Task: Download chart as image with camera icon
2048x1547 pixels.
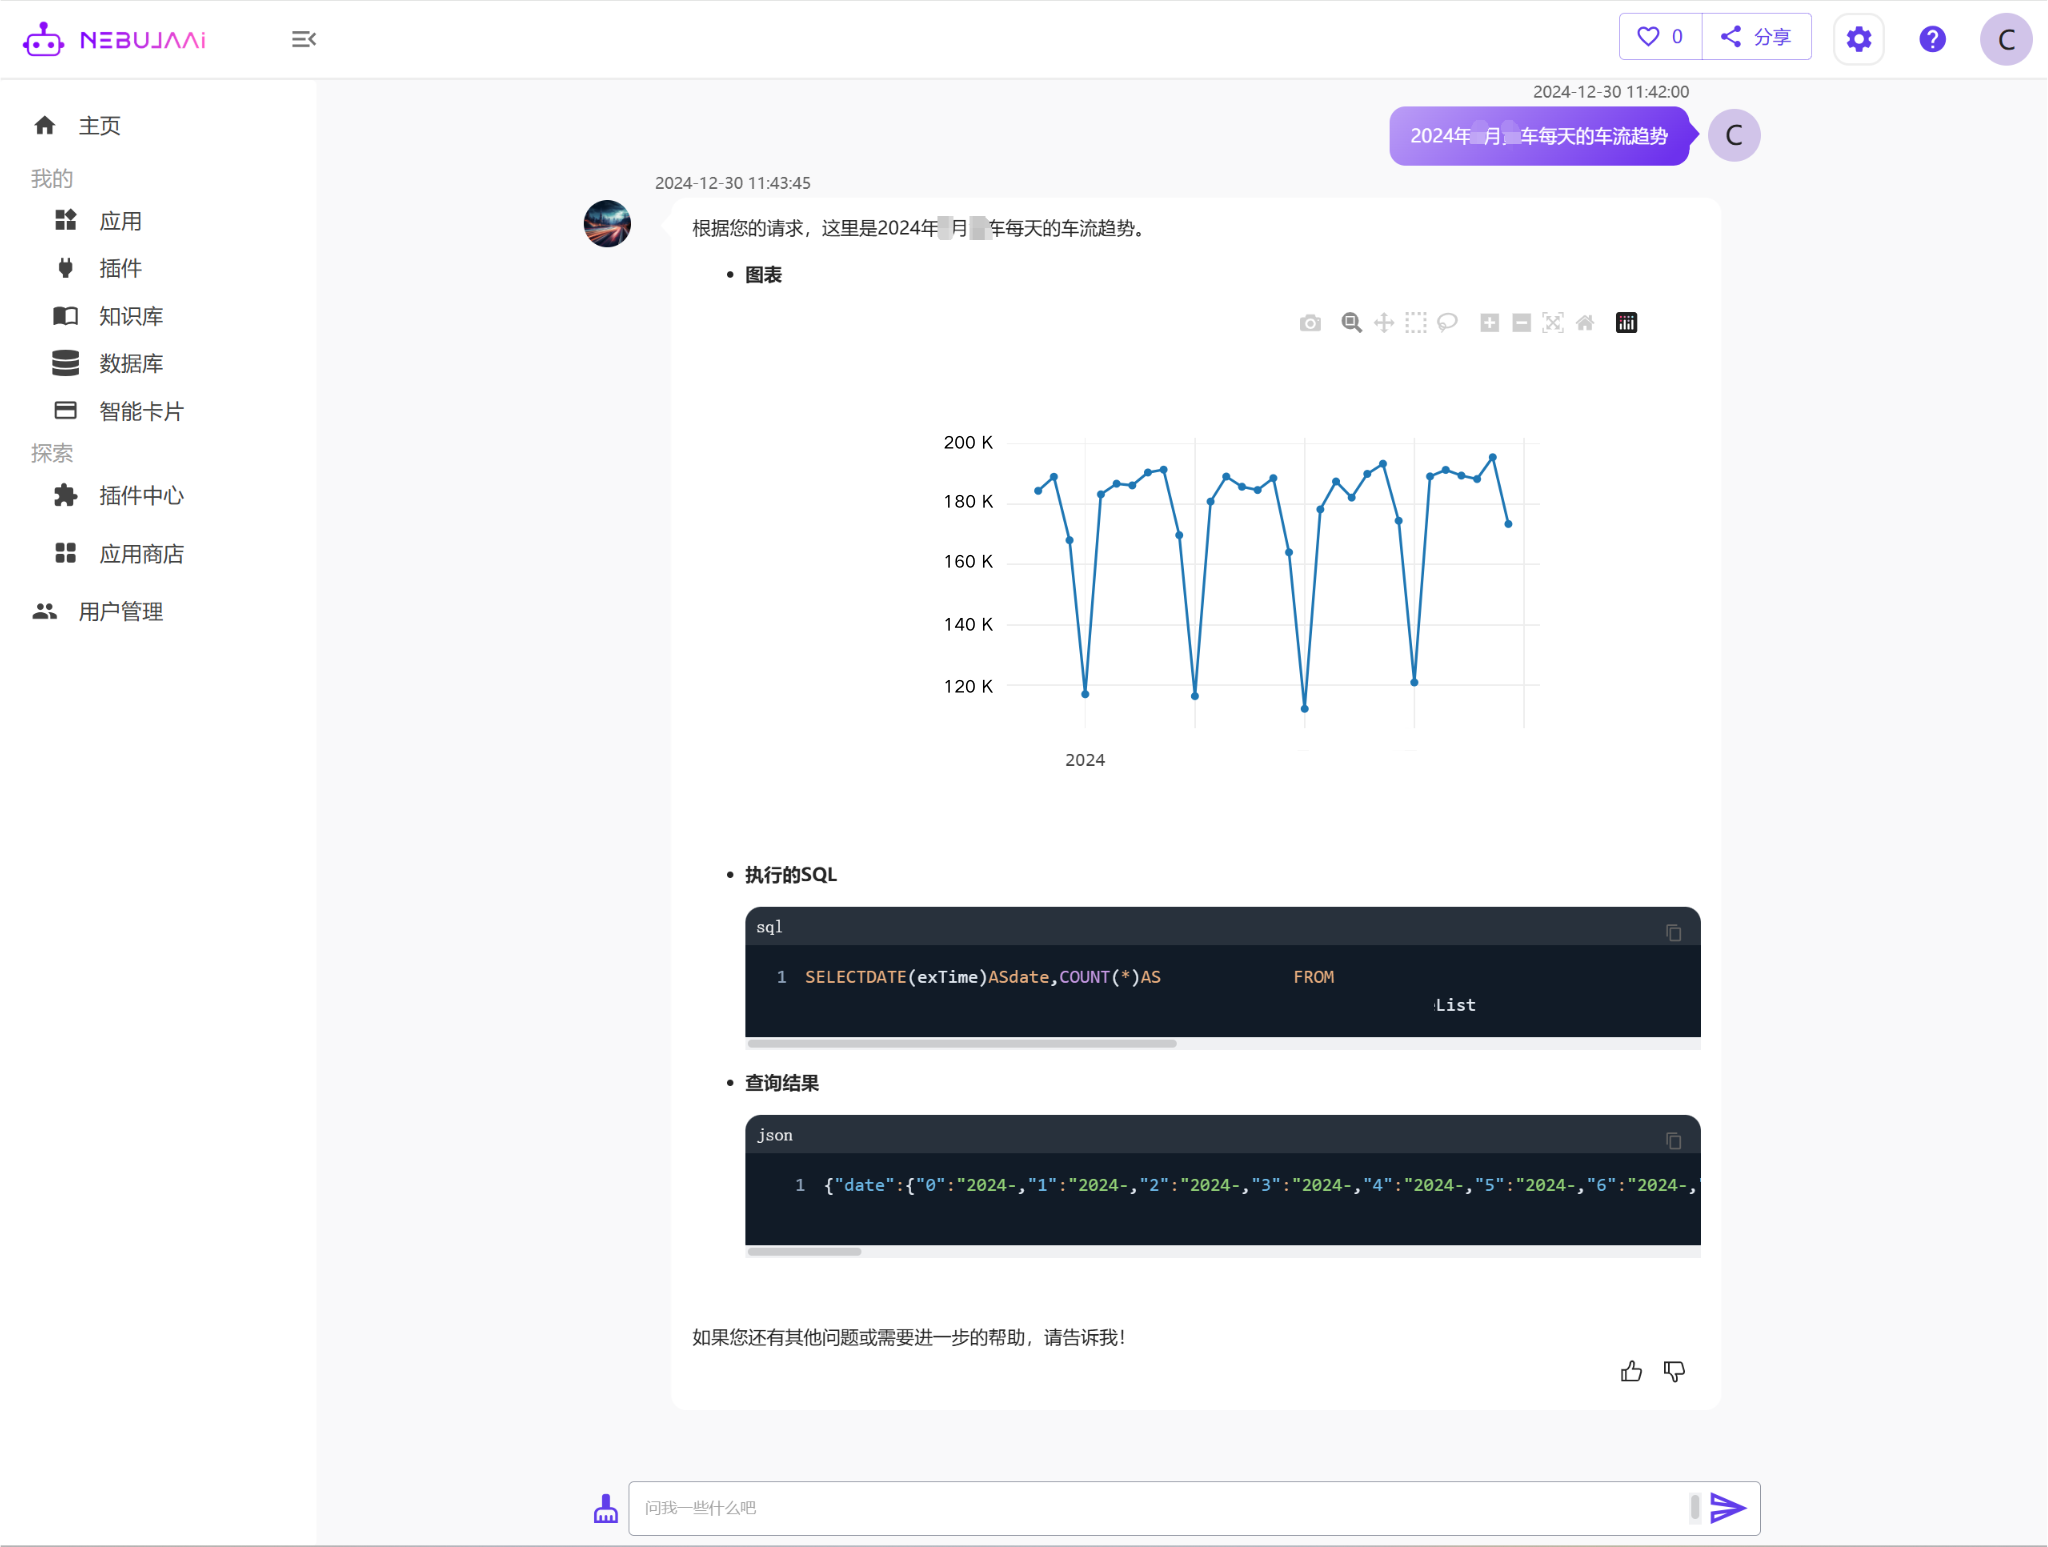Action: pos(1310,323)
